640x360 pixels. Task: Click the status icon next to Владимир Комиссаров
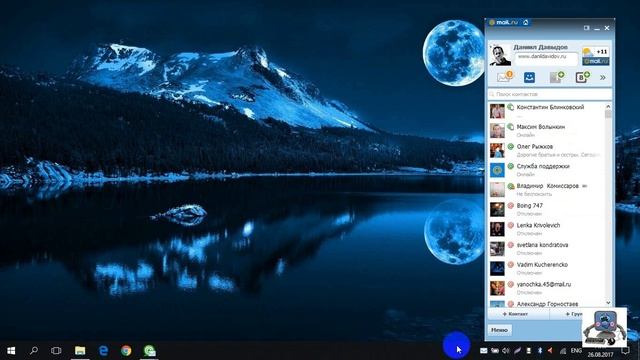click(510, 186)
